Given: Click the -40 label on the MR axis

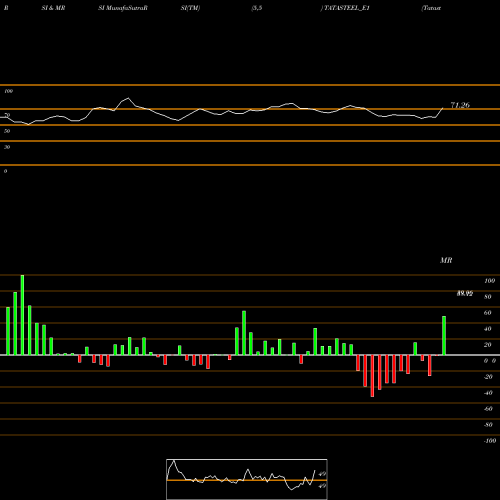Looking at the screenshot, I should coord(488,393).
